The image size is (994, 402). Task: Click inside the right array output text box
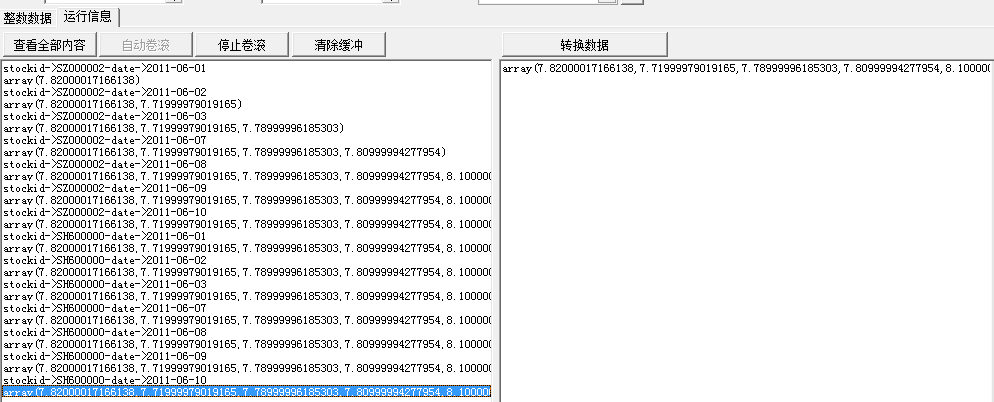pyautogui.click(x=745, y=230)
